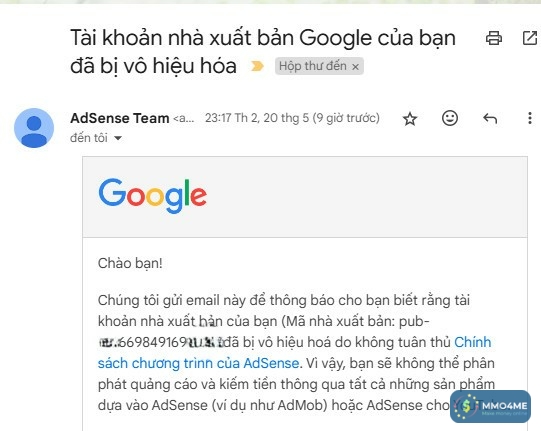Add emoji reaction to message
Image resolution: width=541 pixels, height=431 pixels.
pos(450,118)
